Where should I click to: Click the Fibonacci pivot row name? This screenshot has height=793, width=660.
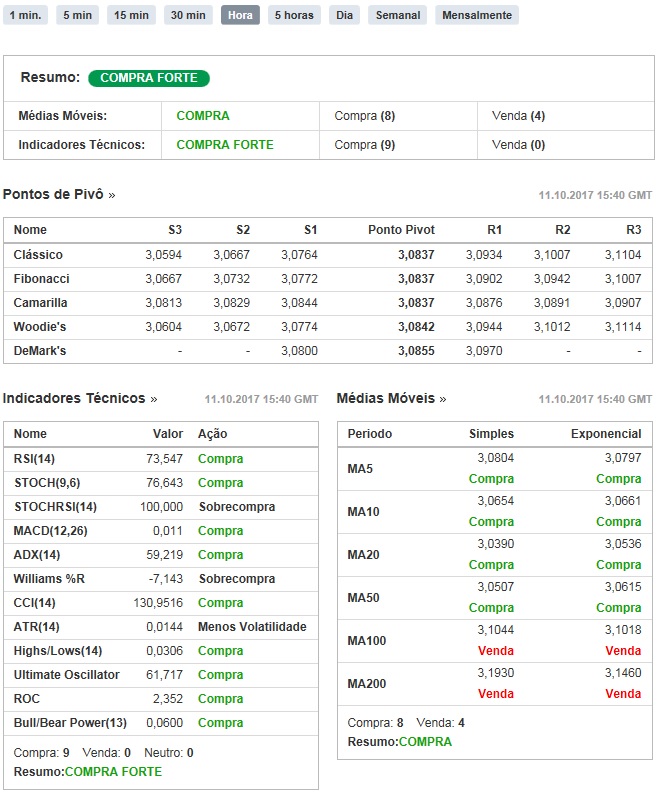[x=41, y=279]
